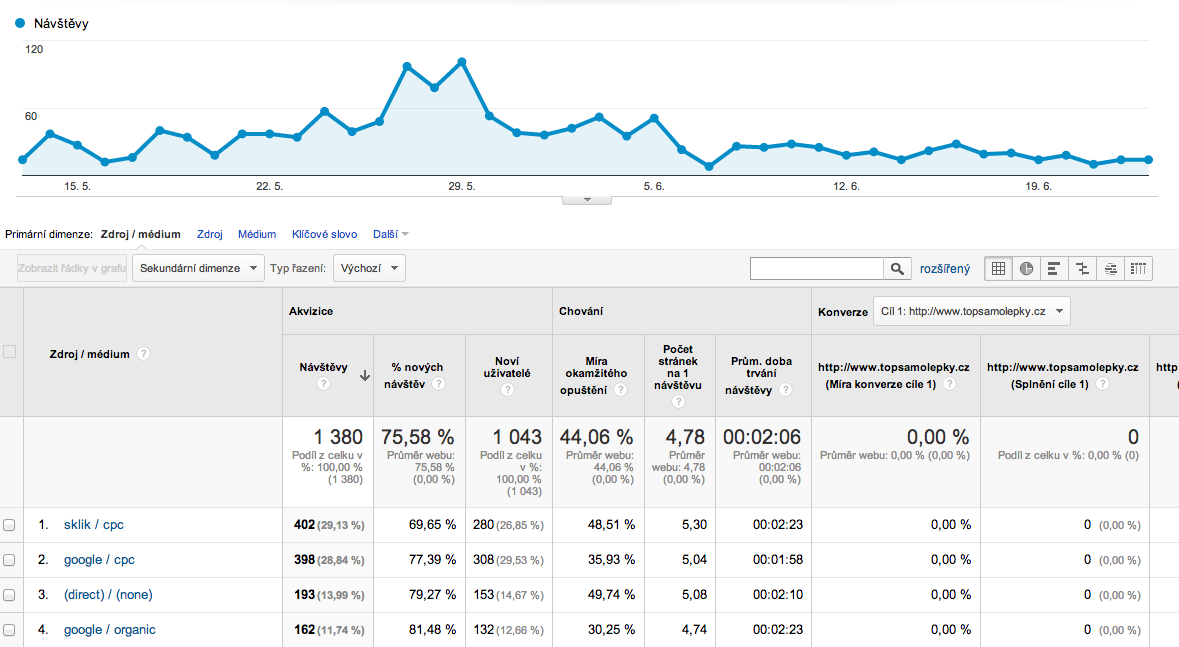Screen dimensions: 1179x647
Task: Open help icon beside Míra konverze cíle 1
Action: point(950,384)
